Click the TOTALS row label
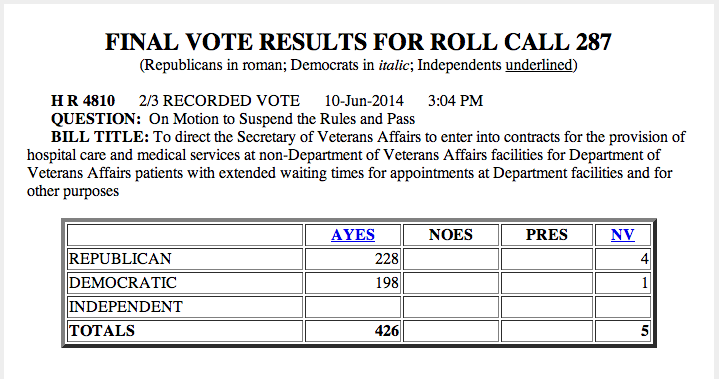719x379 pixels. pos(102,331)
